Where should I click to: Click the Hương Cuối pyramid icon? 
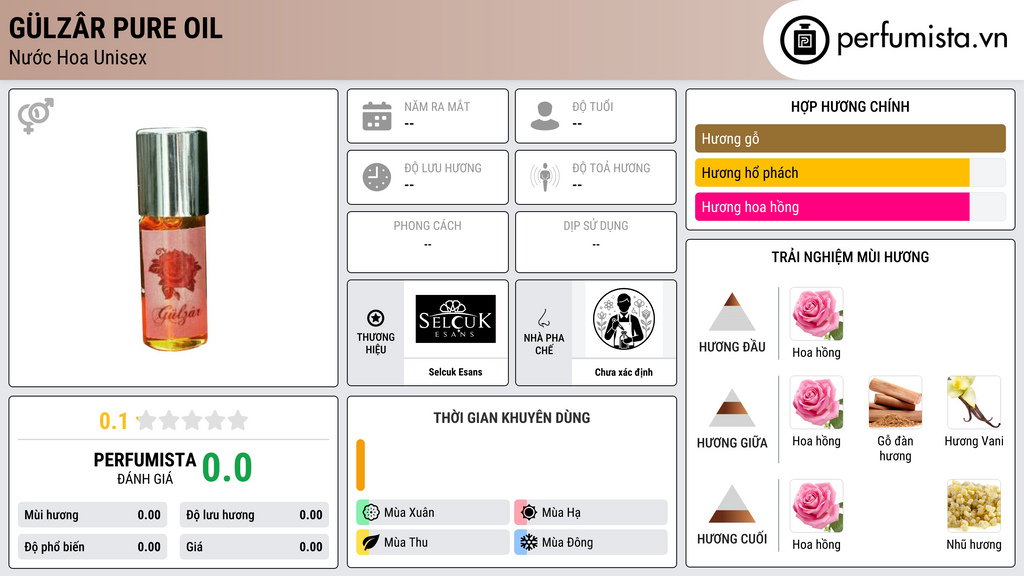pos(732,504)
